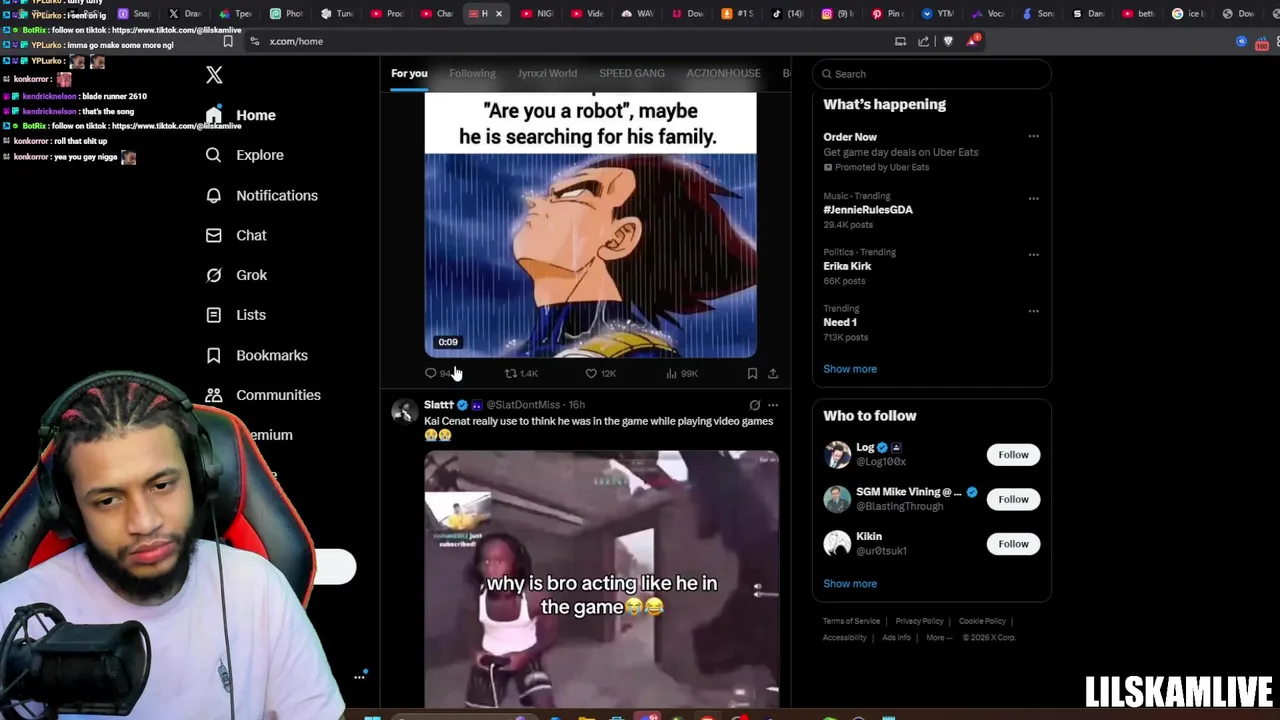Open the Erika Kirk trend
This screenshot has width=1280, height=720.
(x=847, y=266)
